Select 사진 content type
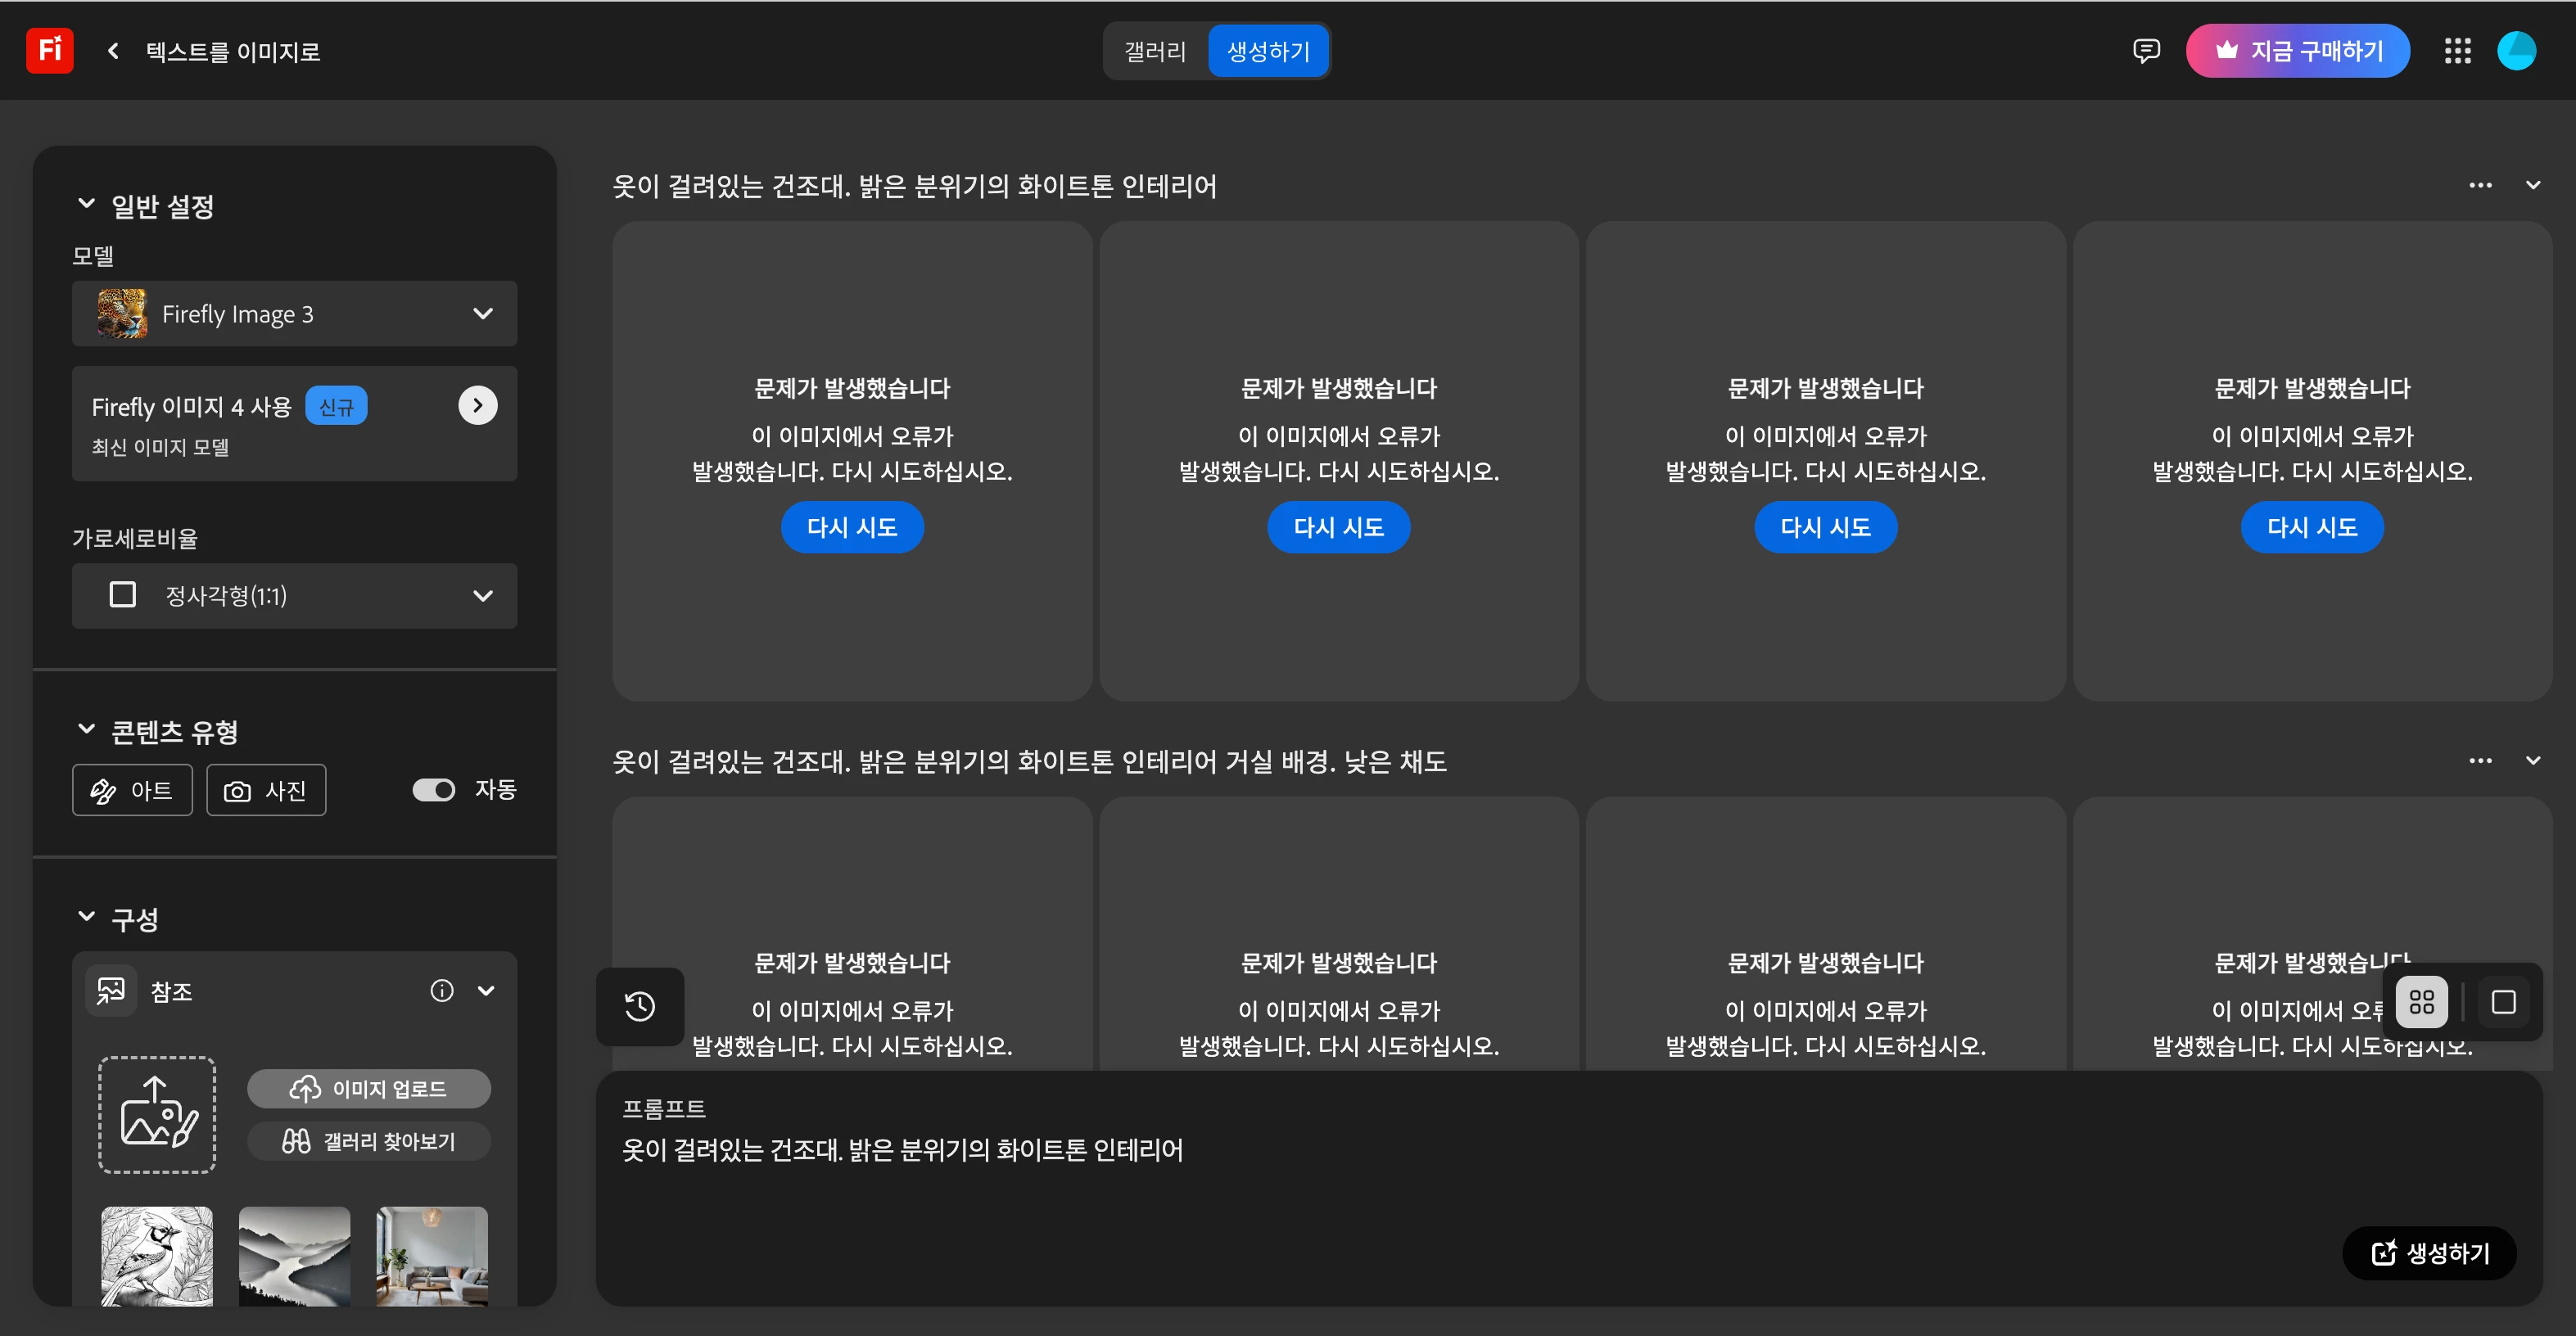 pyautogui.click(x=266, y=791)
